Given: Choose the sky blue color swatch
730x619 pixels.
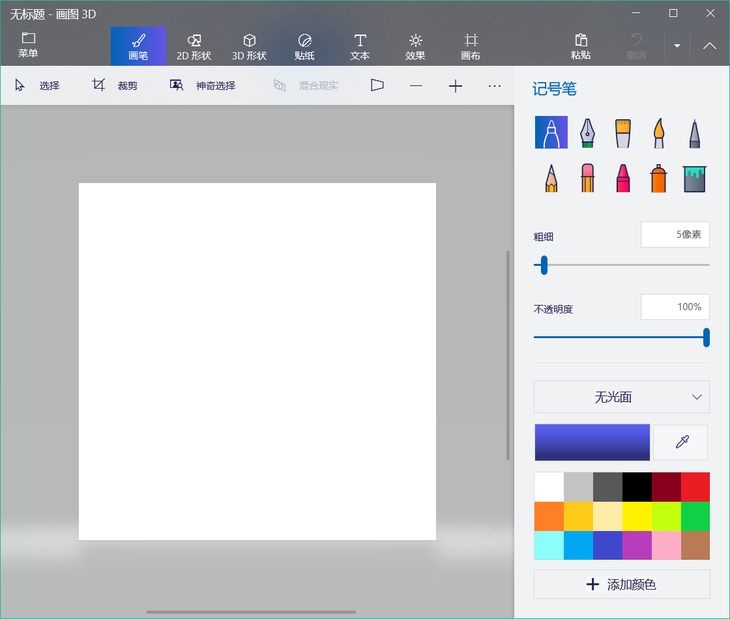Looking at the screenshot, I should [x=578, y=545].
